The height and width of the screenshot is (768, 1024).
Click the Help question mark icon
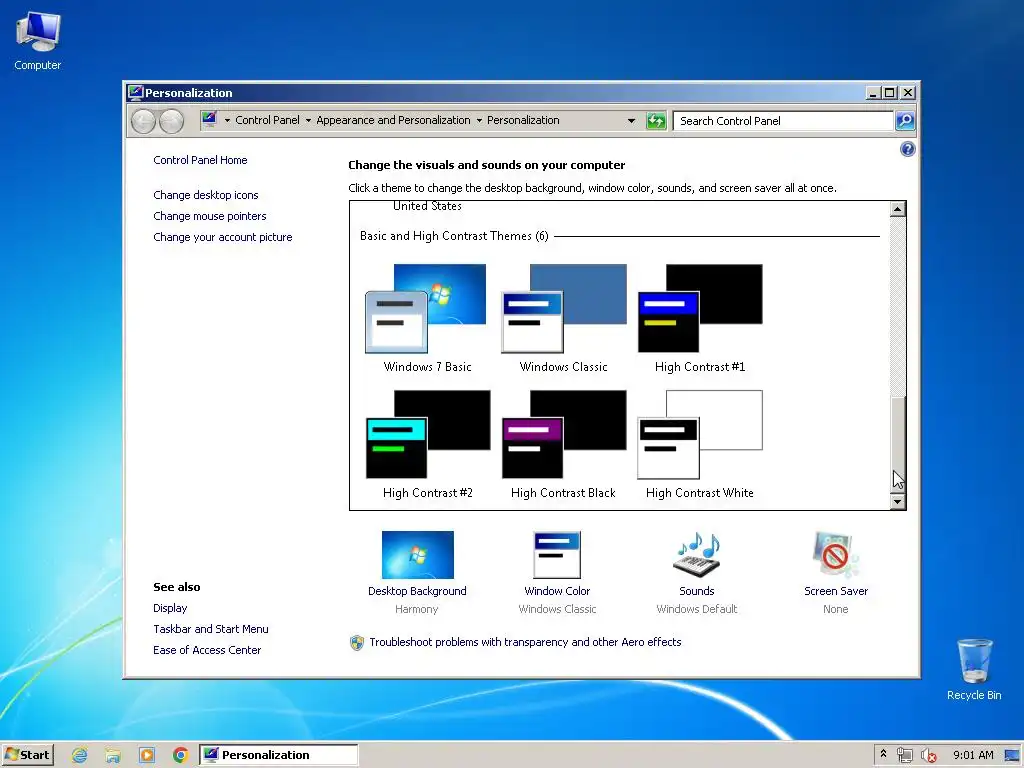click(x=907, y=149)
